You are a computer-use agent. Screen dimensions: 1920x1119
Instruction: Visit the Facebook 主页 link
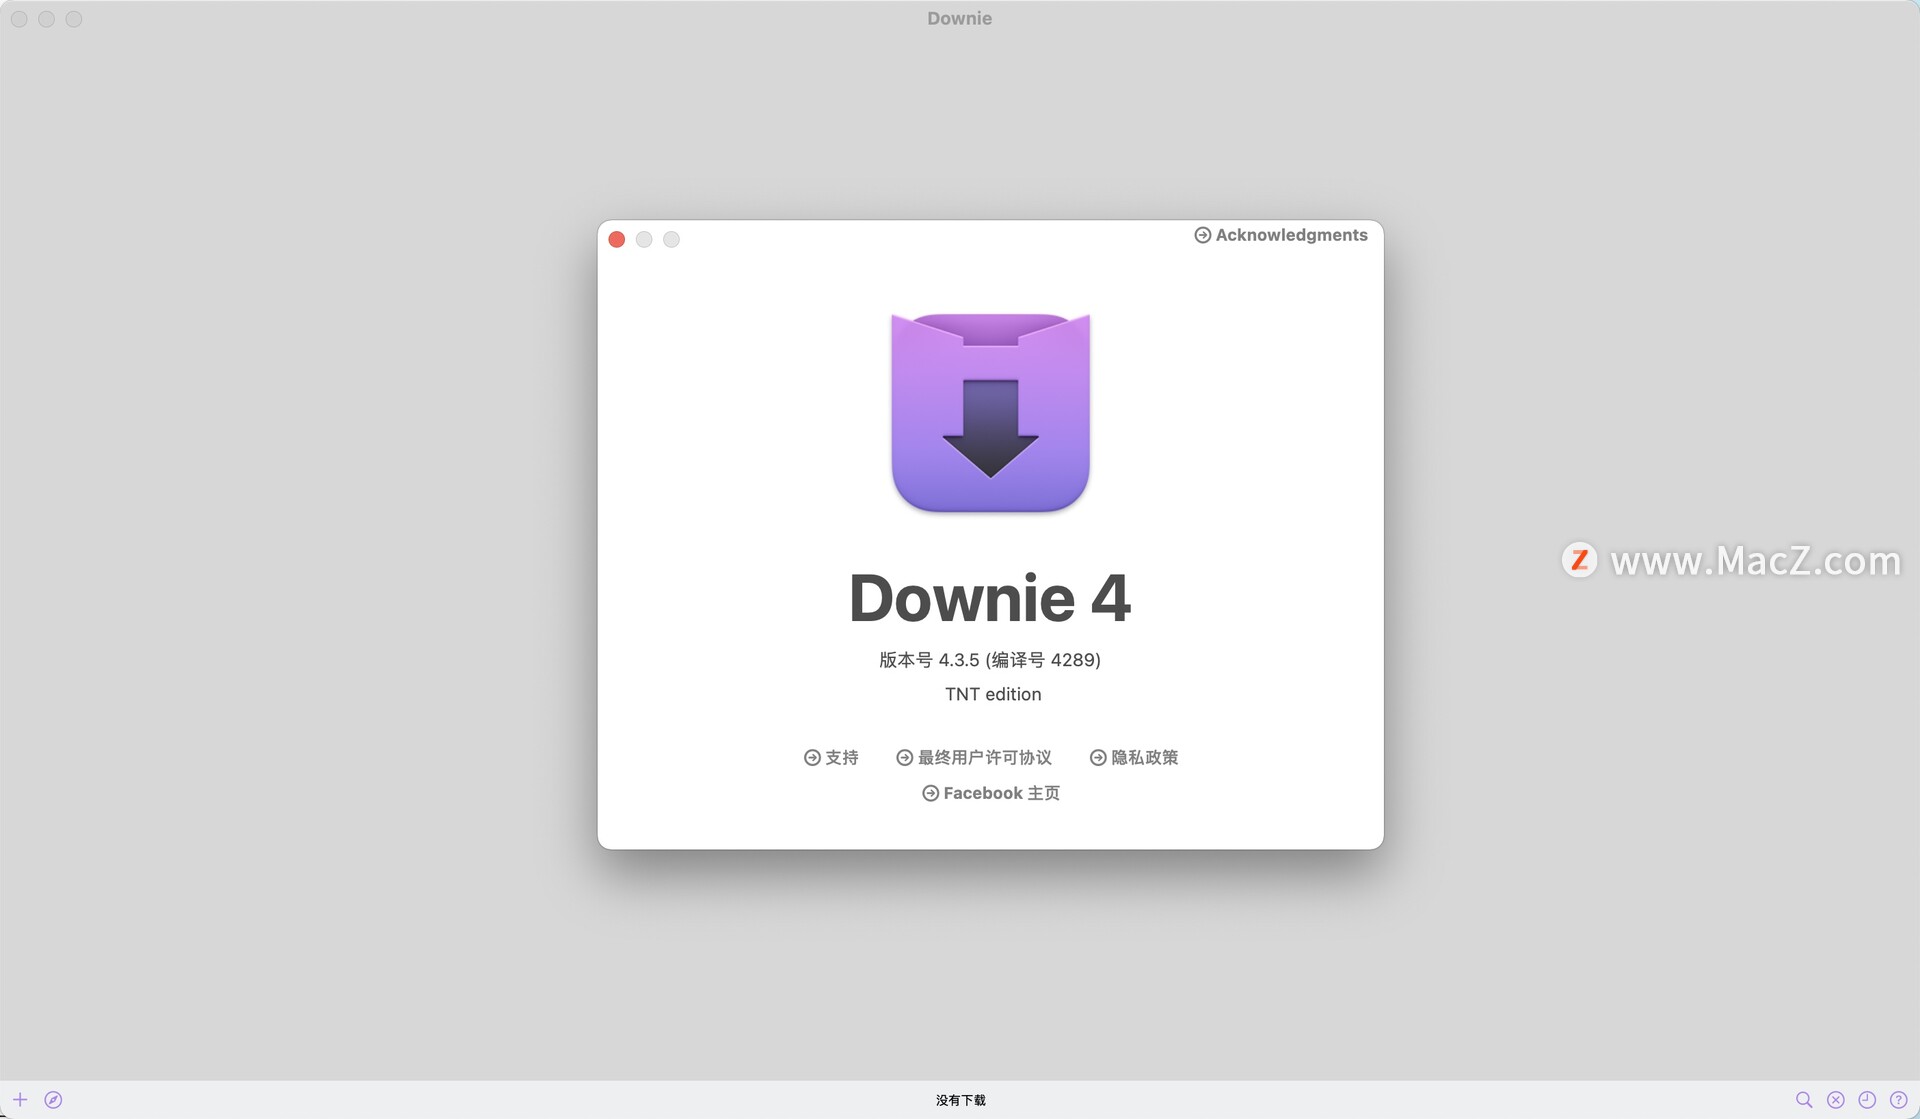[991, 793]
